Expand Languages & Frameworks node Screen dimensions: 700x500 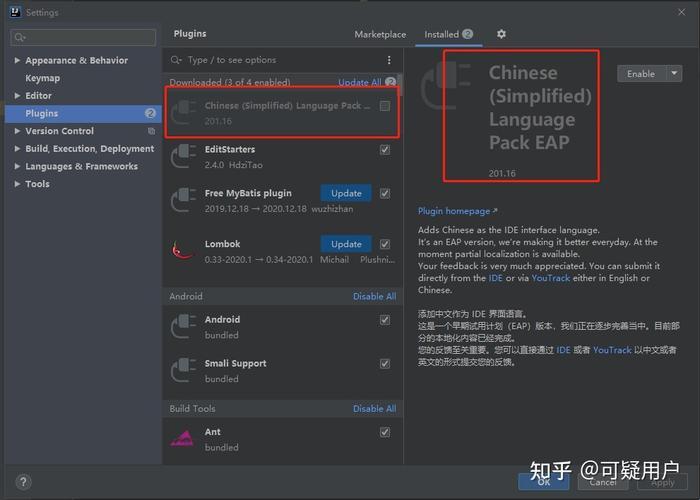17,166
